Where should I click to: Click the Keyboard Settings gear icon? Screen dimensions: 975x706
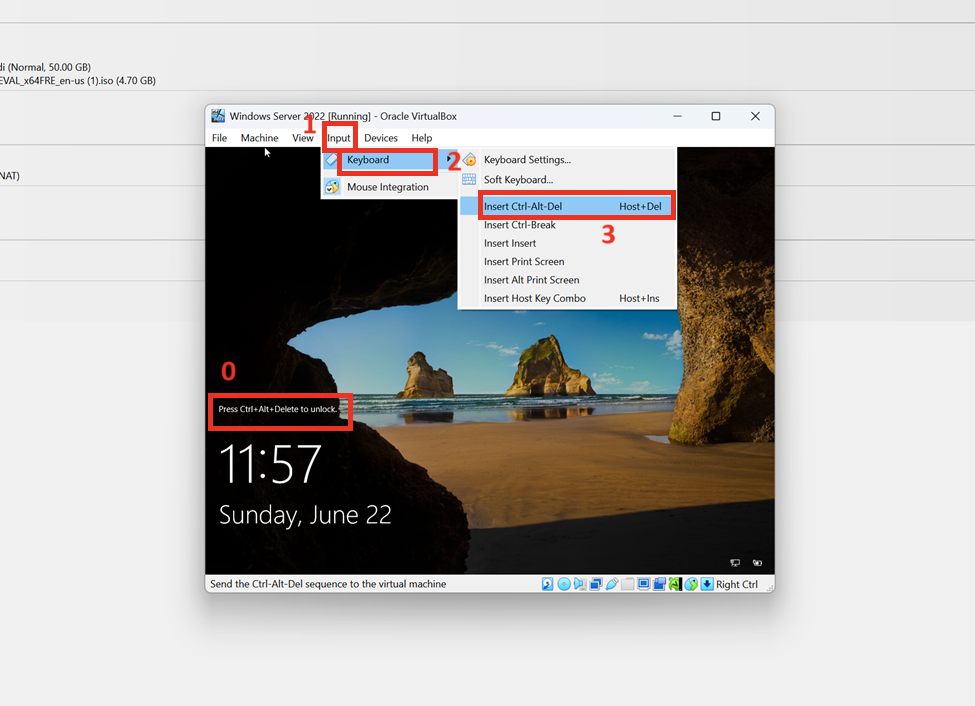tap(469, 160)
